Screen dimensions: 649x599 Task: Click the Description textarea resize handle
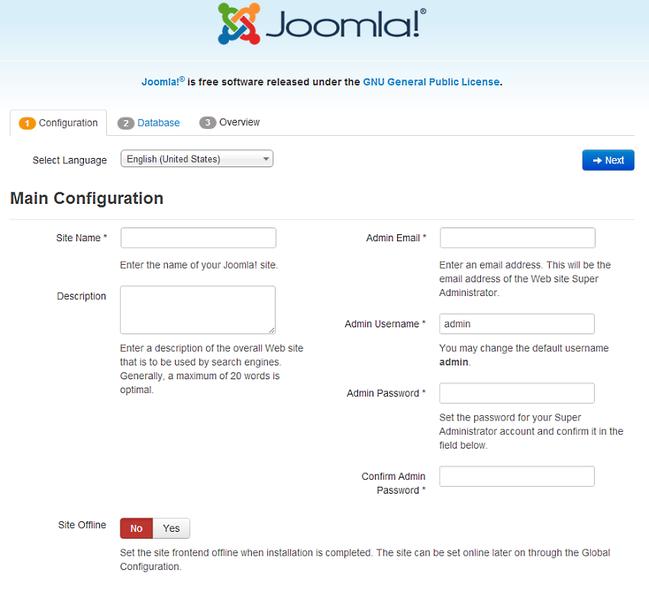click(272, 330)
